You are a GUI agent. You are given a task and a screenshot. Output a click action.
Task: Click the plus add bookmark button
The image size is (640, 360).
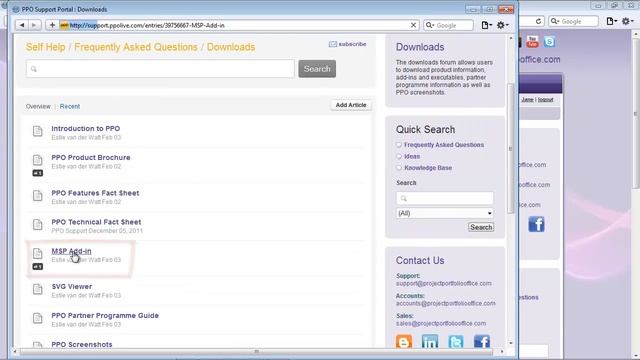pos(52,25)
